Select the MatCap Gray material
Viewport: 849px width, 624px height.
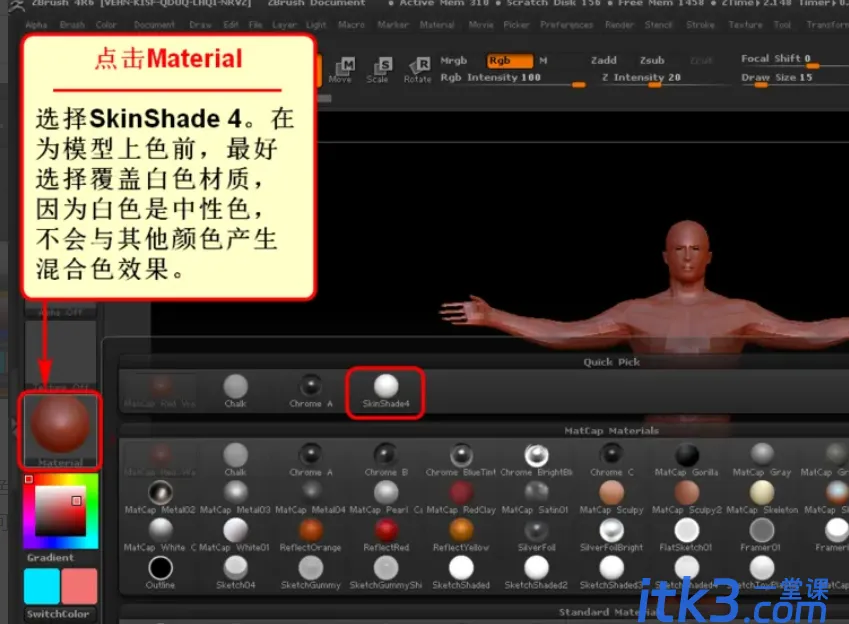pyautogui.click(x=762, y=460)
